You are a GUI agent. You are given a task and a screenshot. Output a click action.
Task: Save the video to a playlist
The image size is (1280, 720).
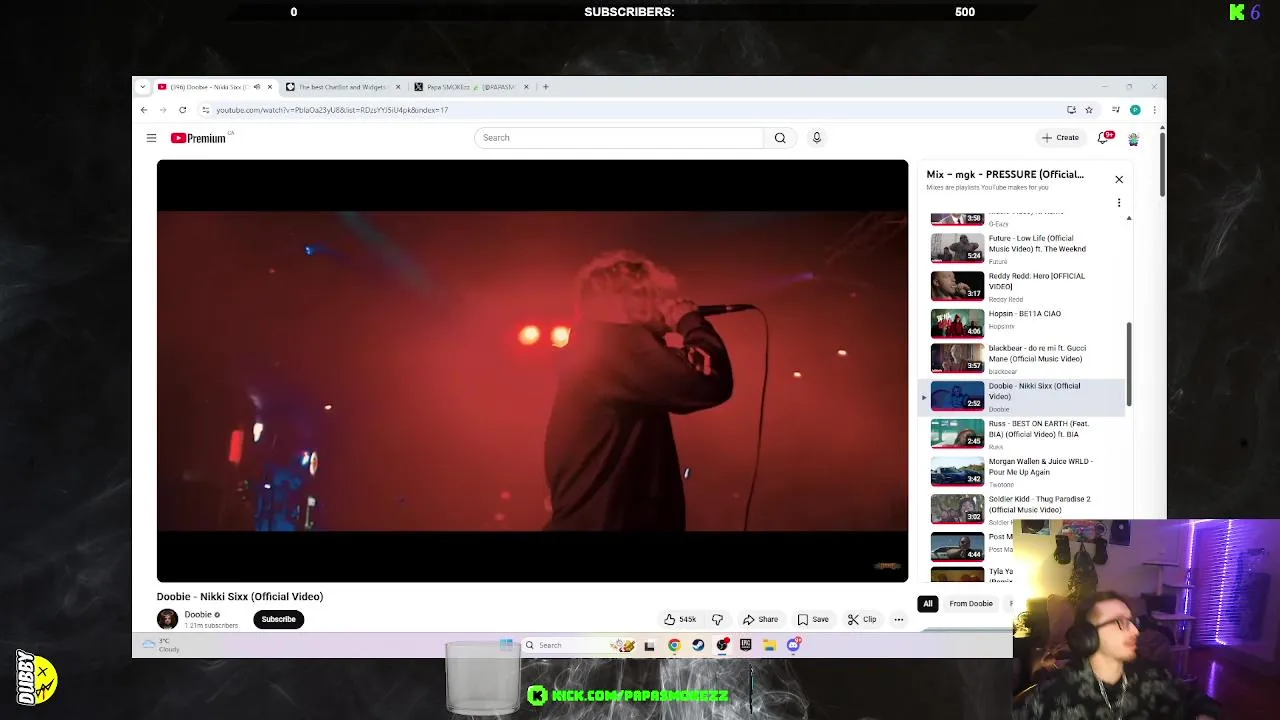[813, 619]
